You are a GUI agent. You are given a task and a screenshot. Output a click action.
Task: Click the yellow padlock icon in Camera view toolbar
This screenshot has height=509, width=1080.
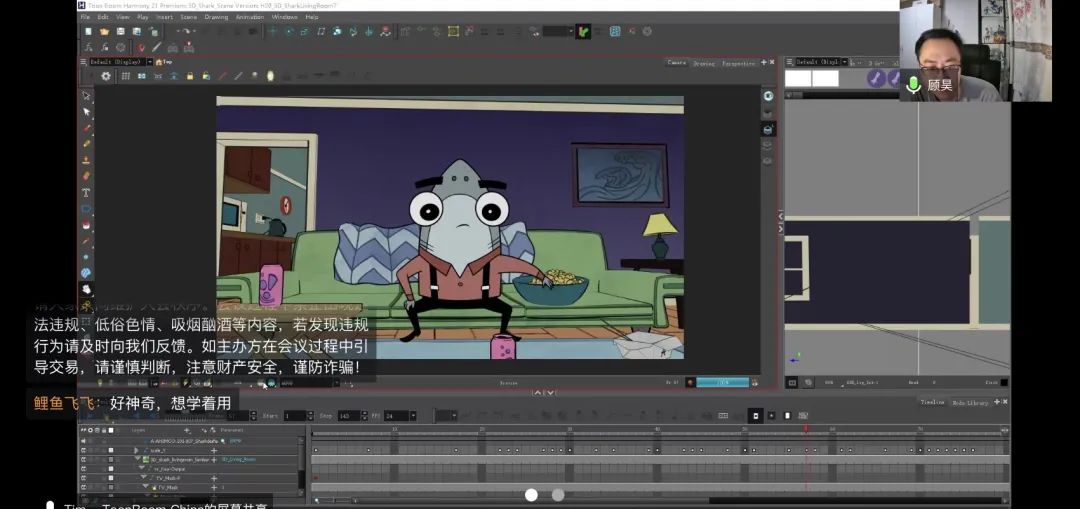pos(190,76)
